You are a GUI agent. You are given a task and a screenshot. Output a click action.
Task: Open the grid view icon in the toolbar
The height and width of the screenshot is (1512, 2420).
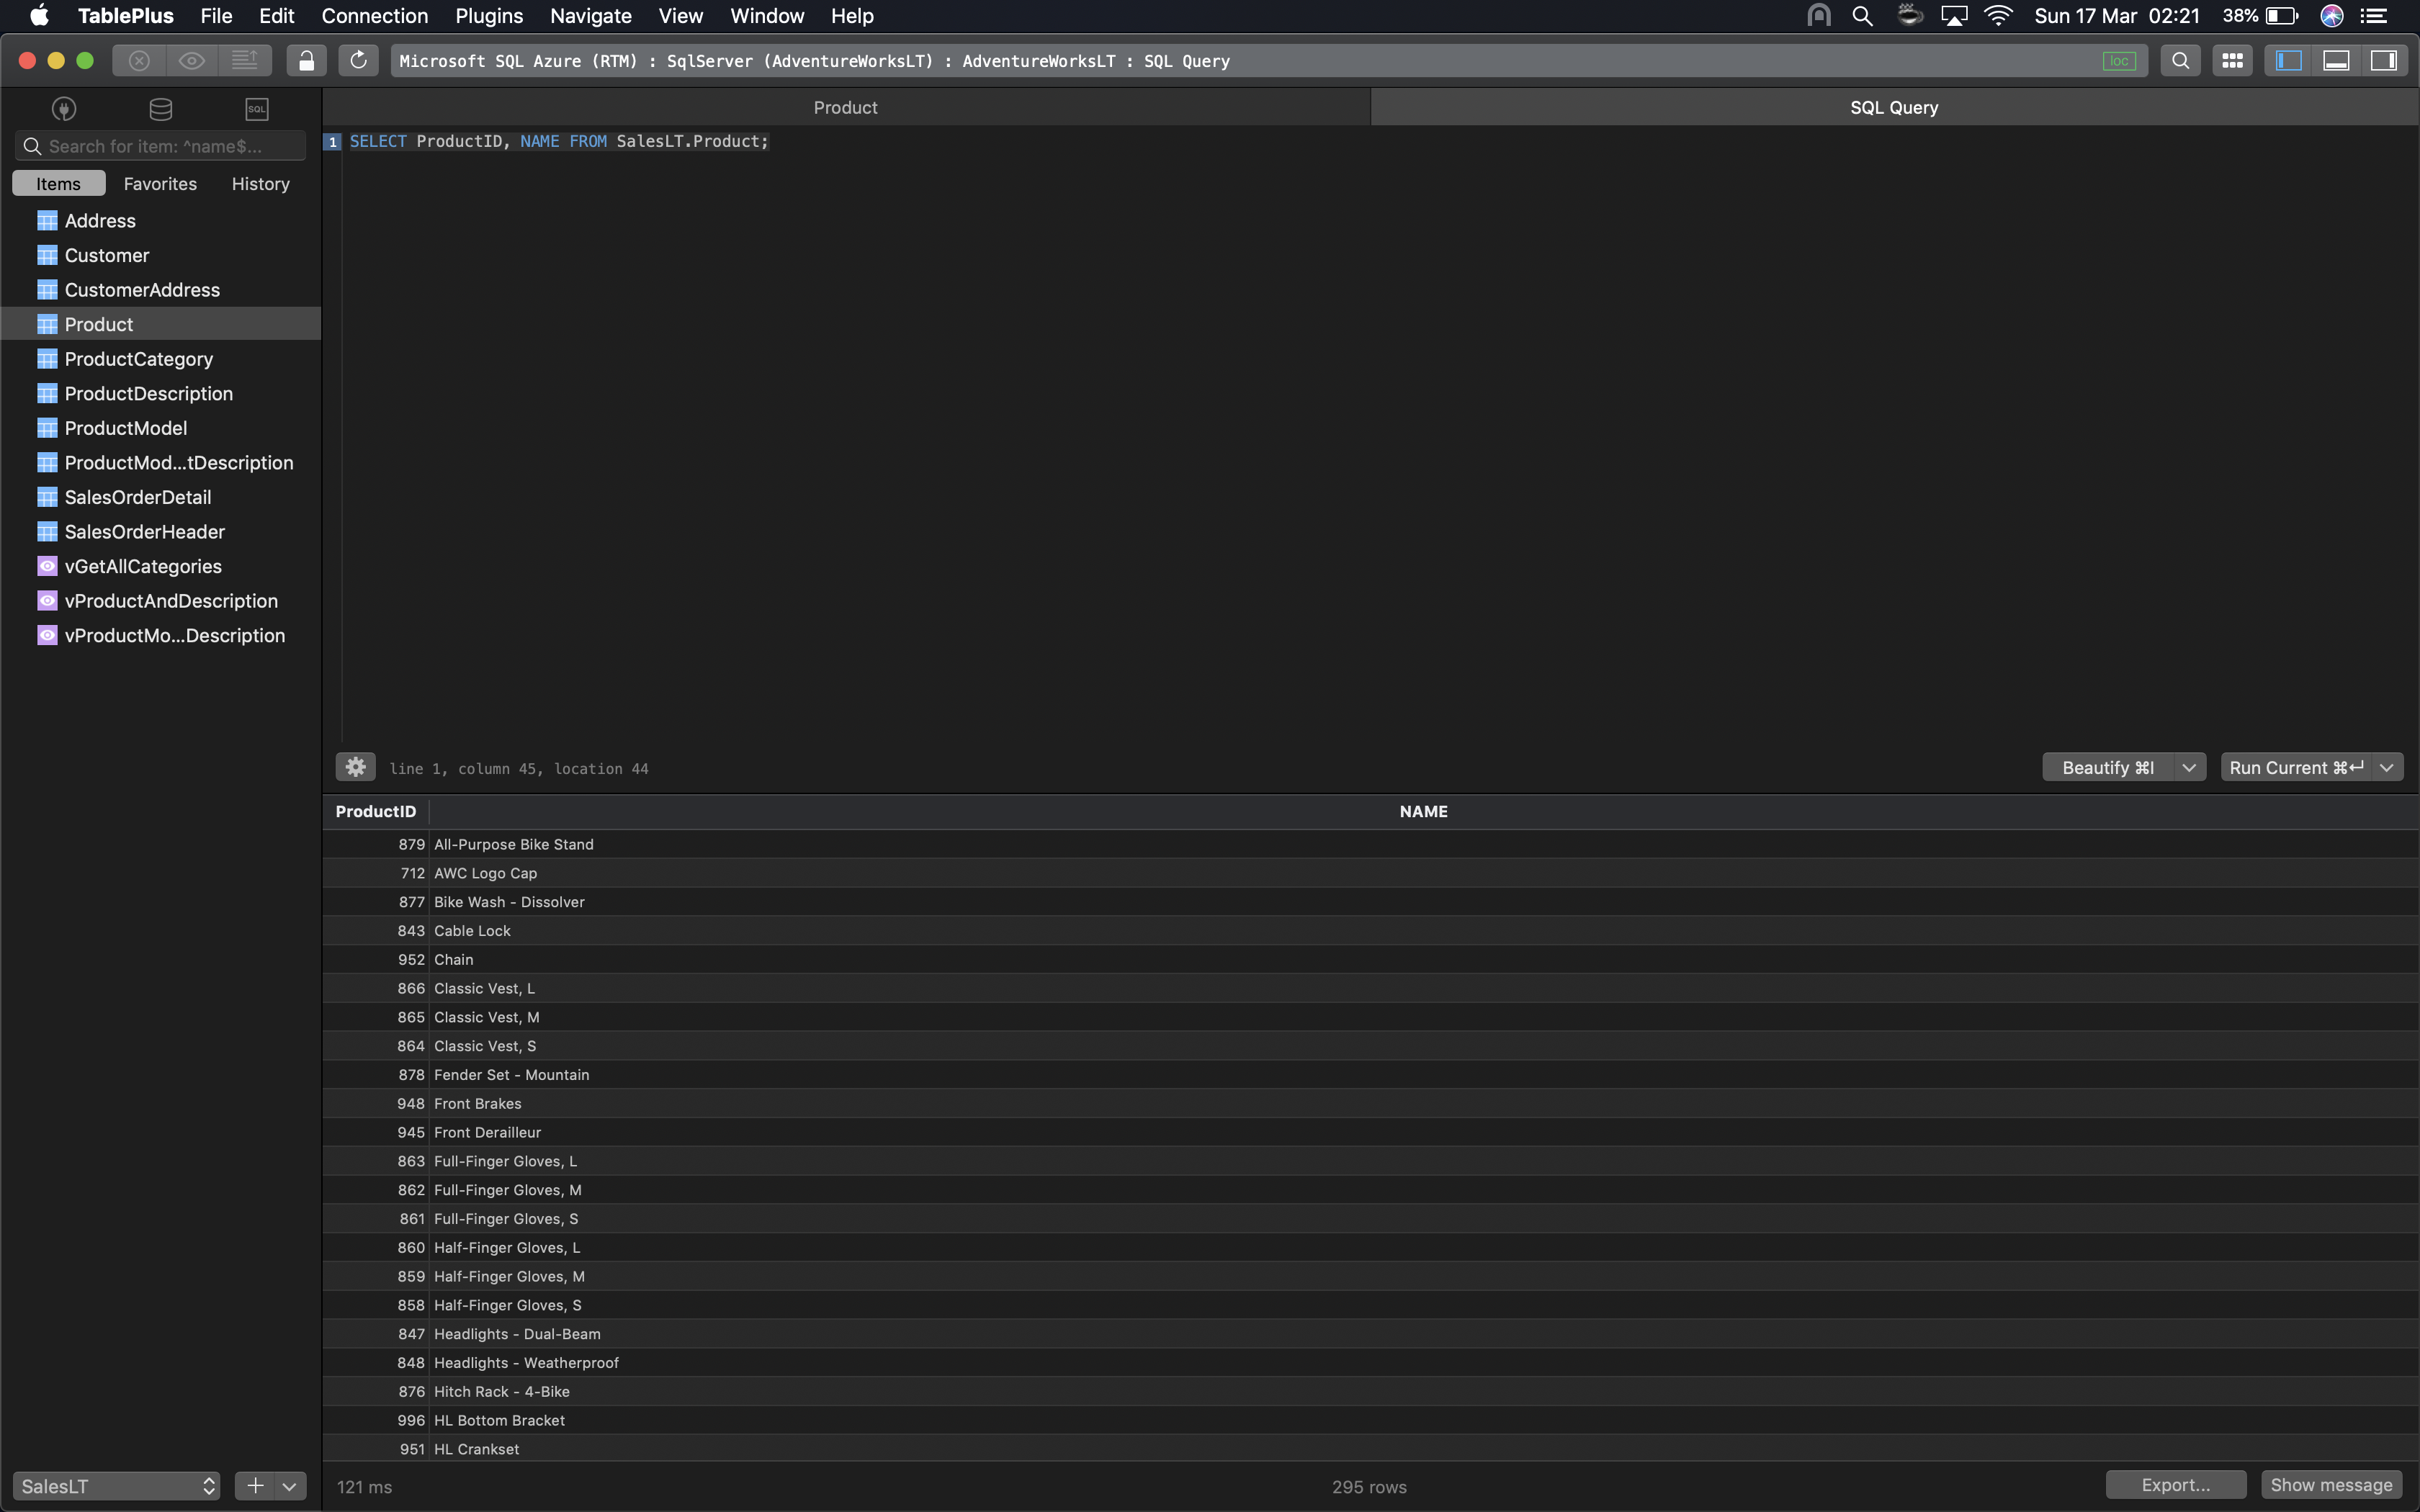coord(2232,60)
